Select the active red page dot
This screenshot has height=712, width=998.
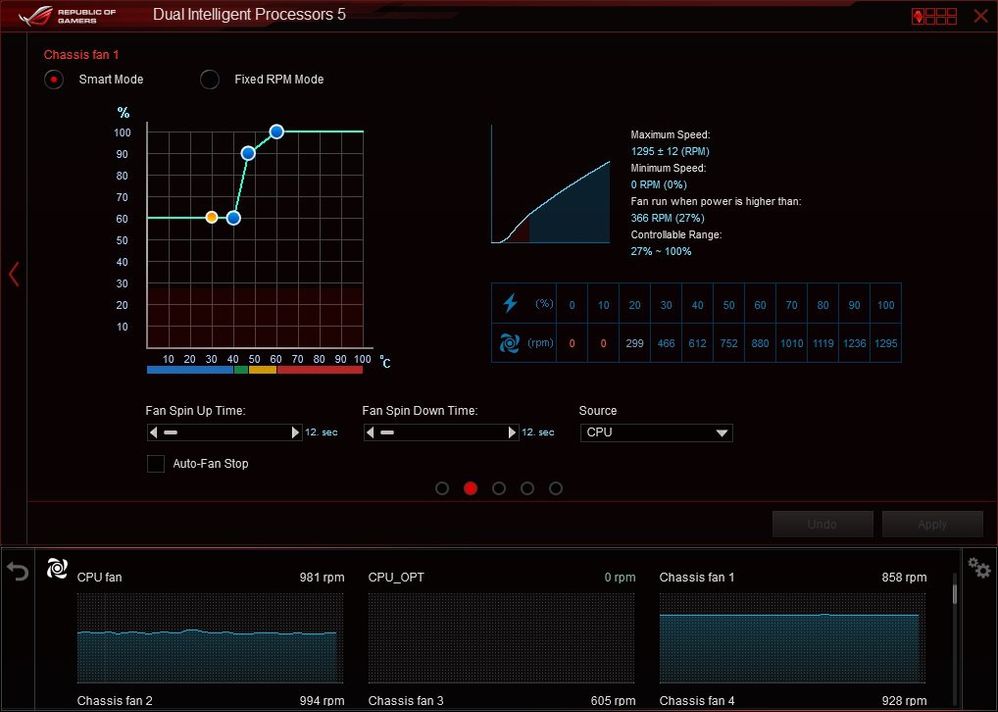[470, 488]
